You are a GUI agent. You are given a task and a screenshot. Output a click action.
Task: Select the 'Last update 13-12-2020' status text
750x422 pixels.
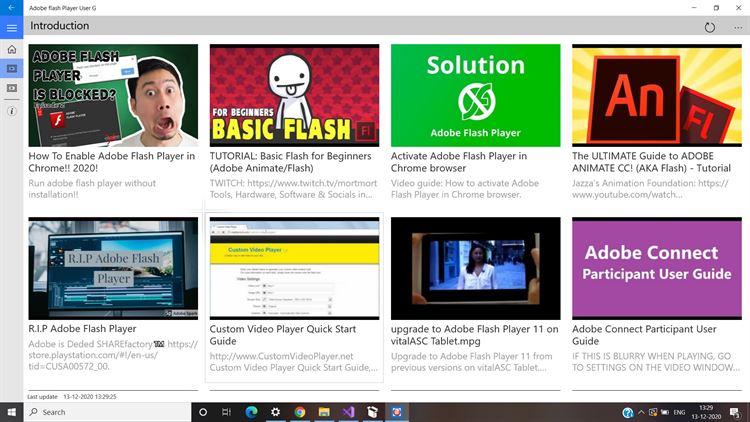[x=72, y=397]
